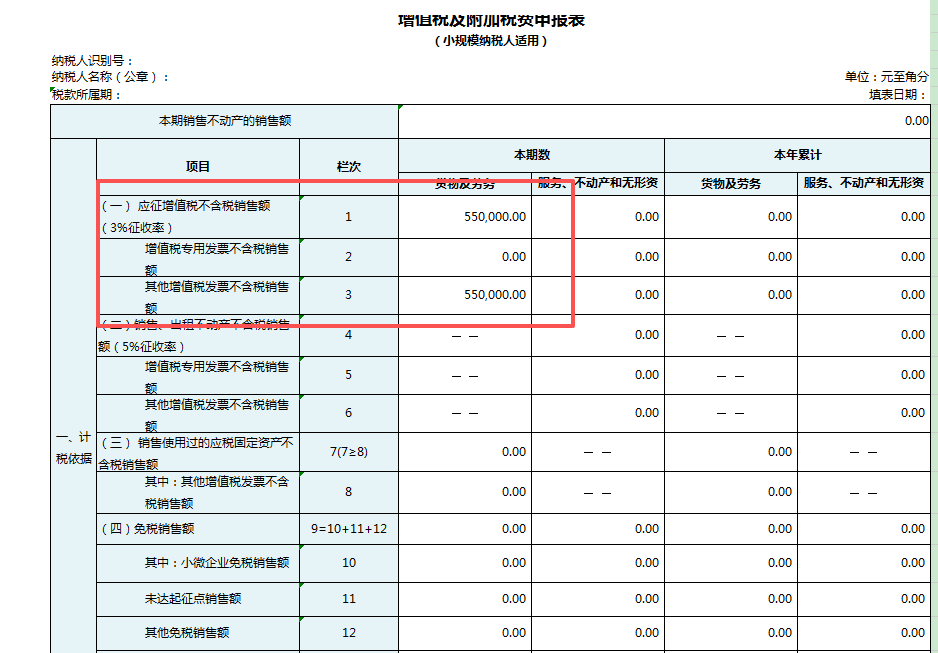Click the 纳税人识别号 field label

pos(92,61)
